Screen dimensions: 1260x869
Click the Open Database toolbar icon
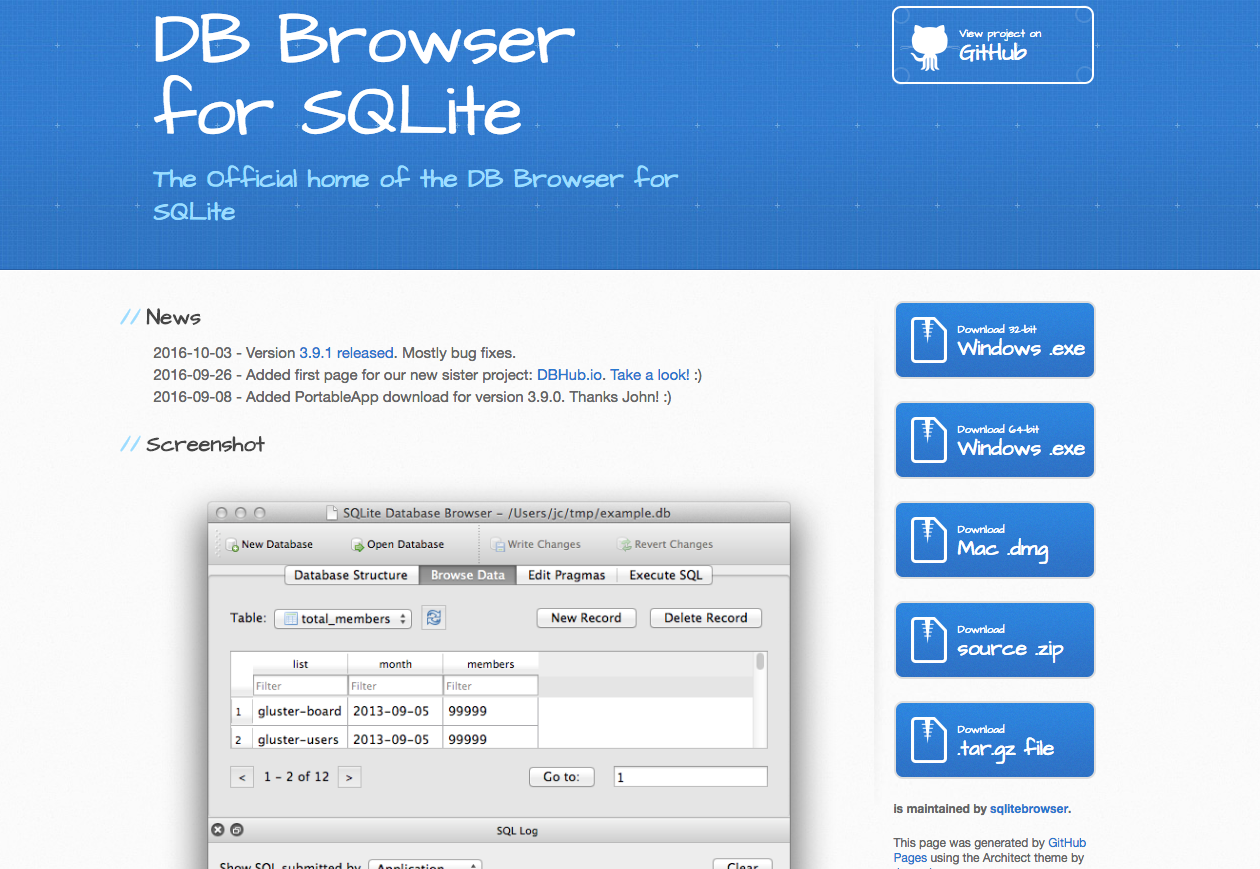(358, 545)
